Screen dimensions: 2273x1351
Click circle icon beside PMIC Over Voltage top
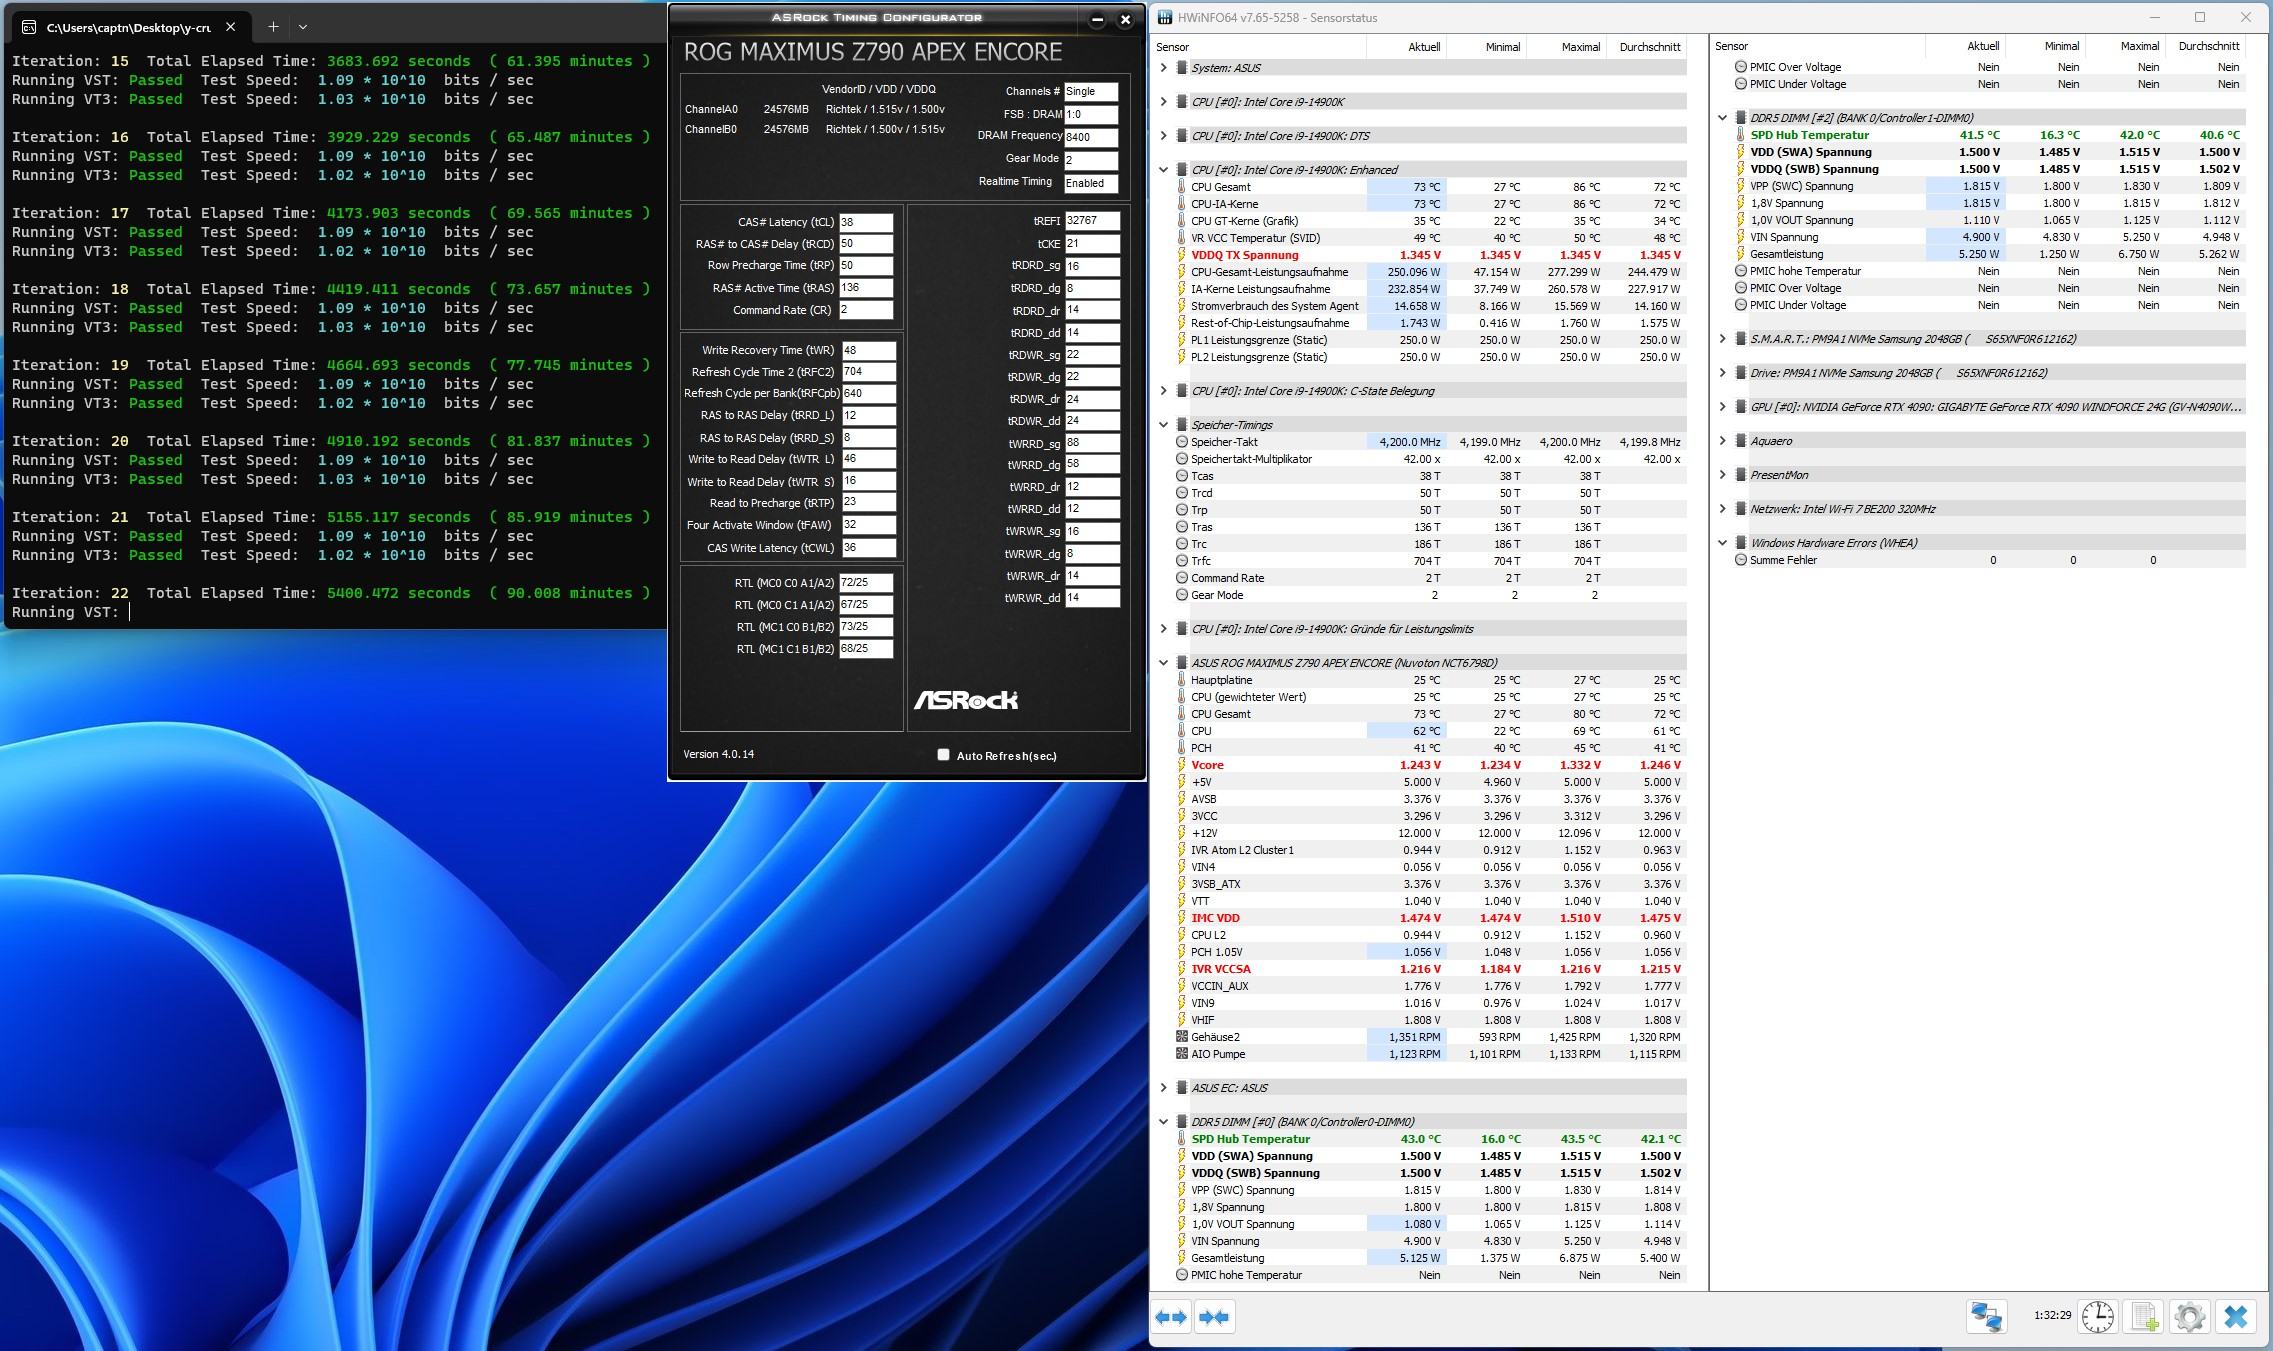(1741, 67)
